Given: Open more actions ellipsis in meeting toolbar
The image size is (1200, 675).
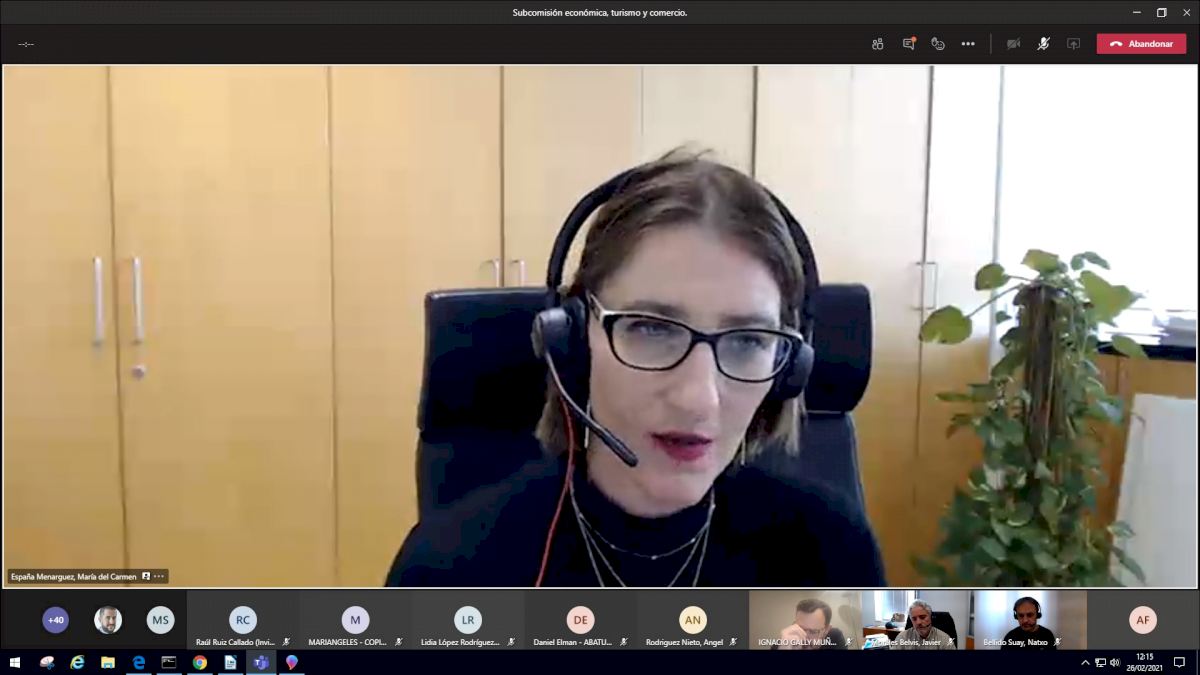Looking at the screenshot, I should pos(968,44).
